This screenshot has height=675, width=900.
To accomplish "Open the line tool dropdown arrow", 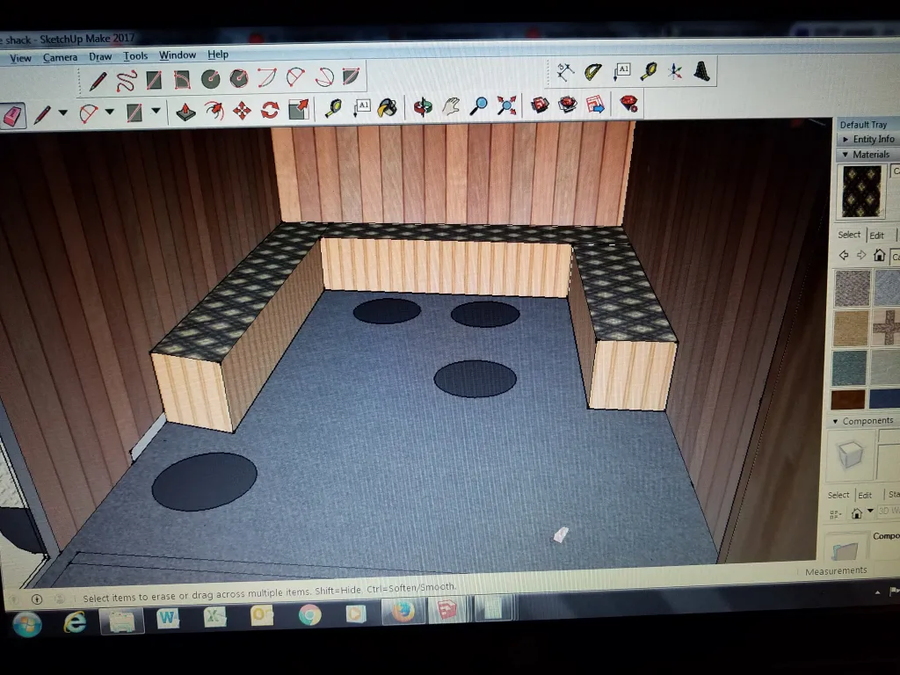I will coord(63,112).
